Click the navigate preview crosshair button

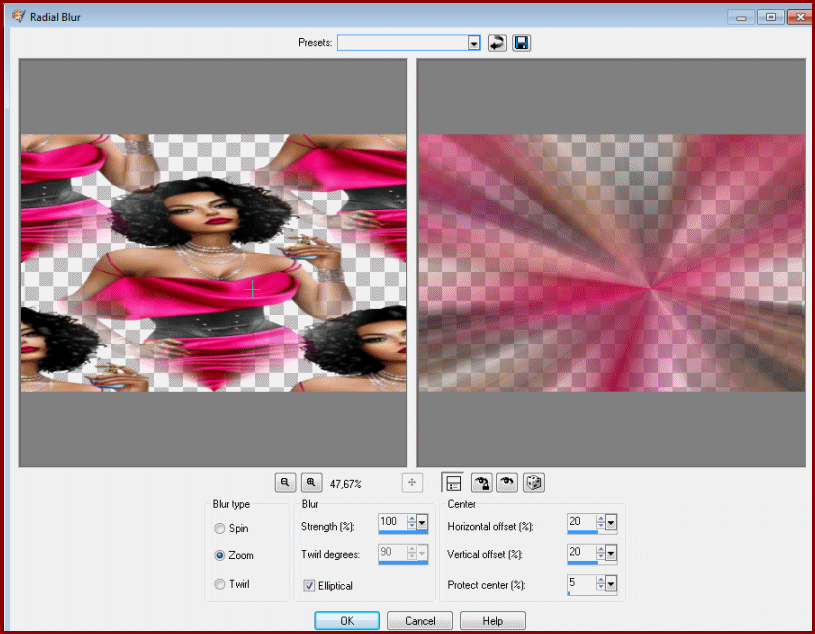coord(412,483)
